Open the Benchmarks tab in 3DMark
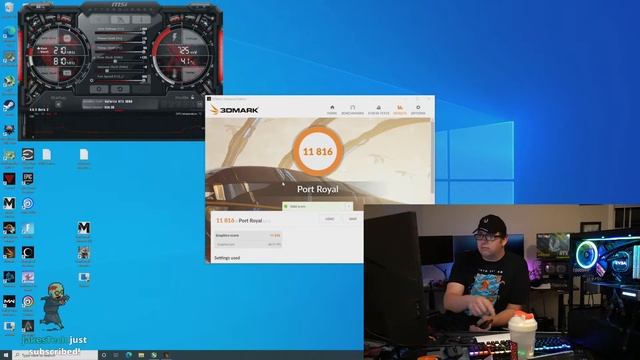The height and width of the screenshot is (360, 640). [352, 109]
